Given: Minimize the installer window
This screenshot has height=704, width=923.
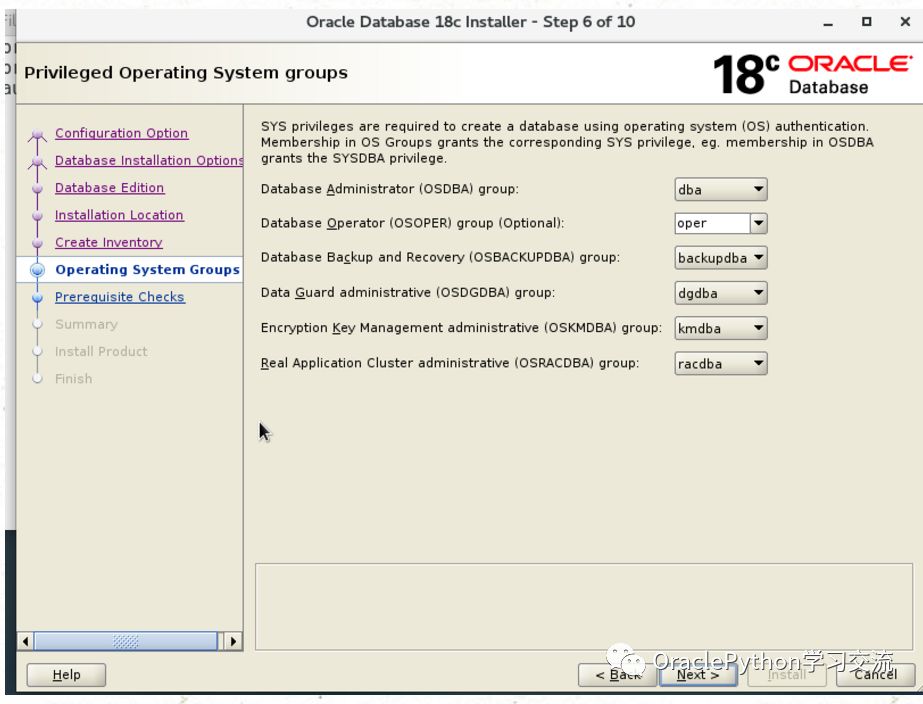Looking at the screenshot, I should [x=828, y=22].
